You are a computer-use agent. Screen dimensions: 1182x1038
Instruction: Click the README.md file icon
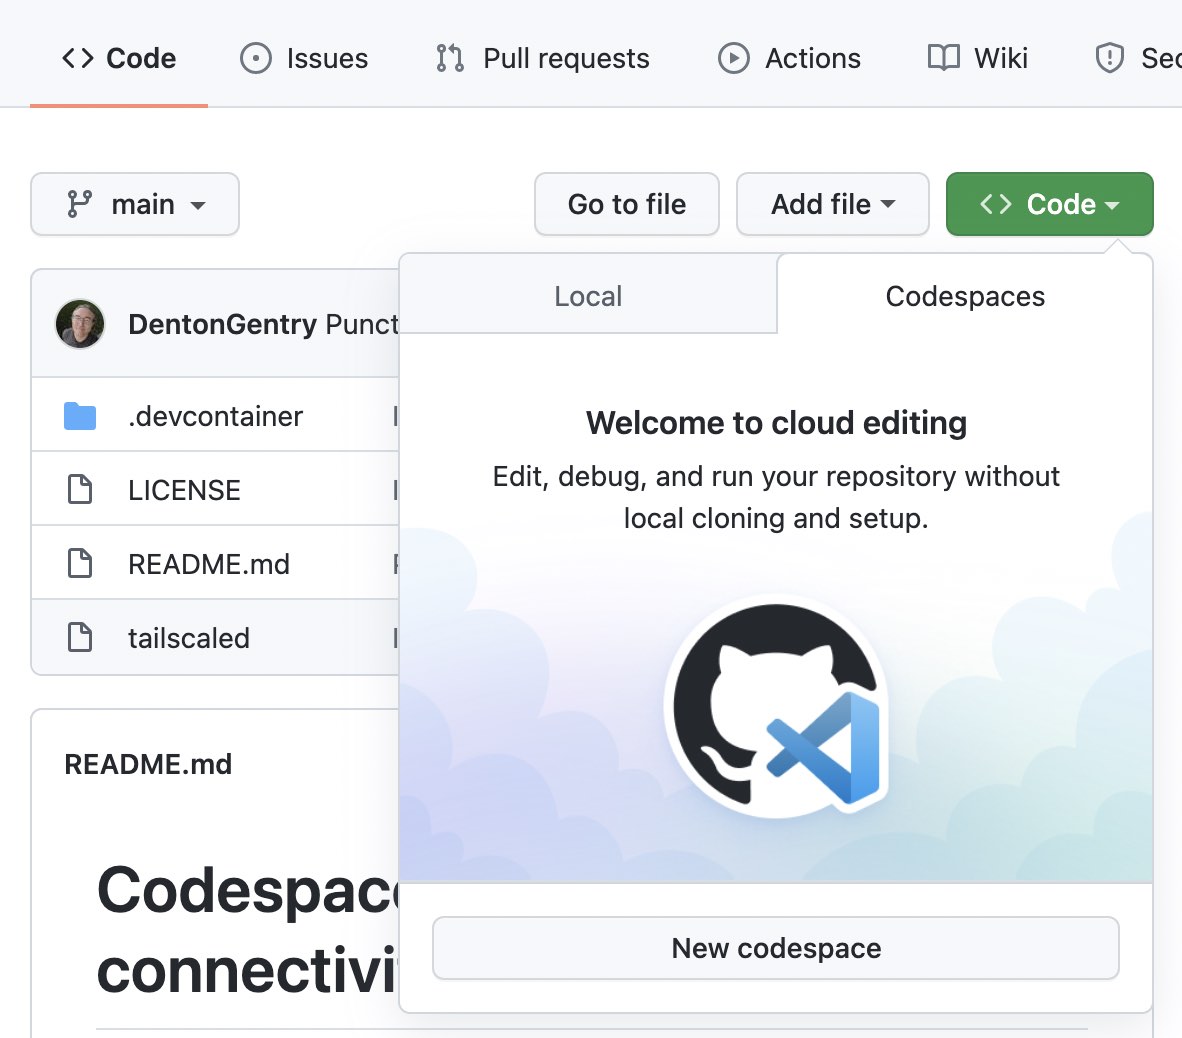[x=80, y=563]
